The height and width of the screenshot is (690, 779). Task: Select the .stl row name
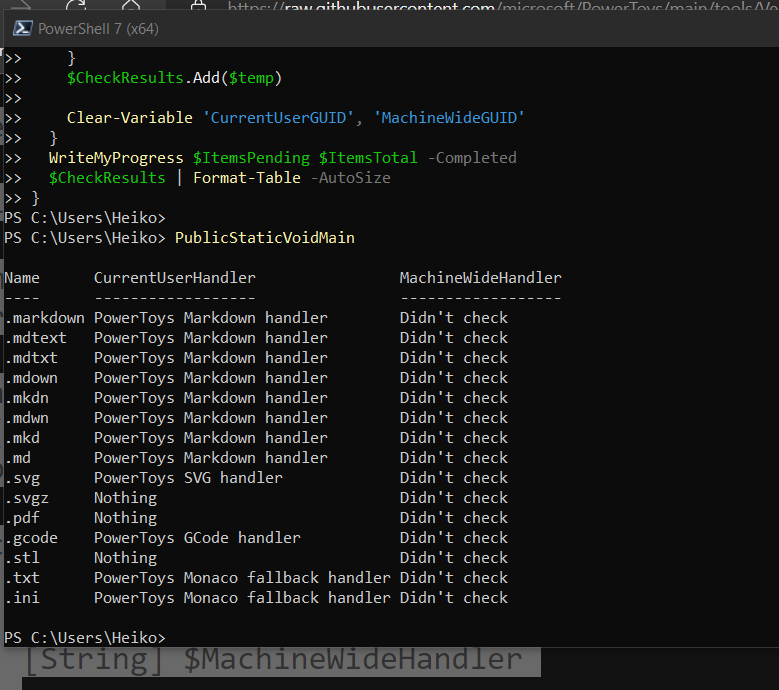(22, 558)
